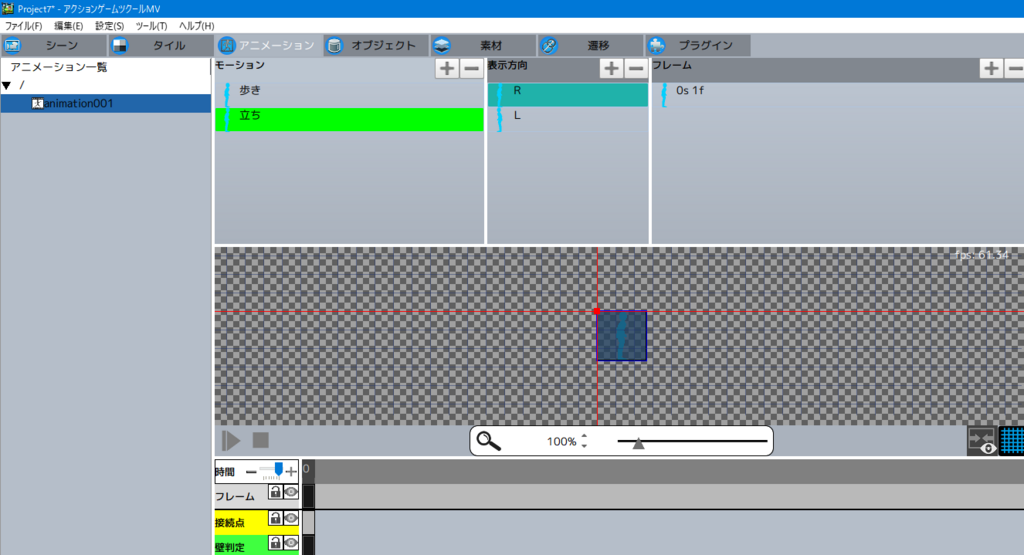Click the red origin point marker
1024x555 pixels.
[597, 311]
